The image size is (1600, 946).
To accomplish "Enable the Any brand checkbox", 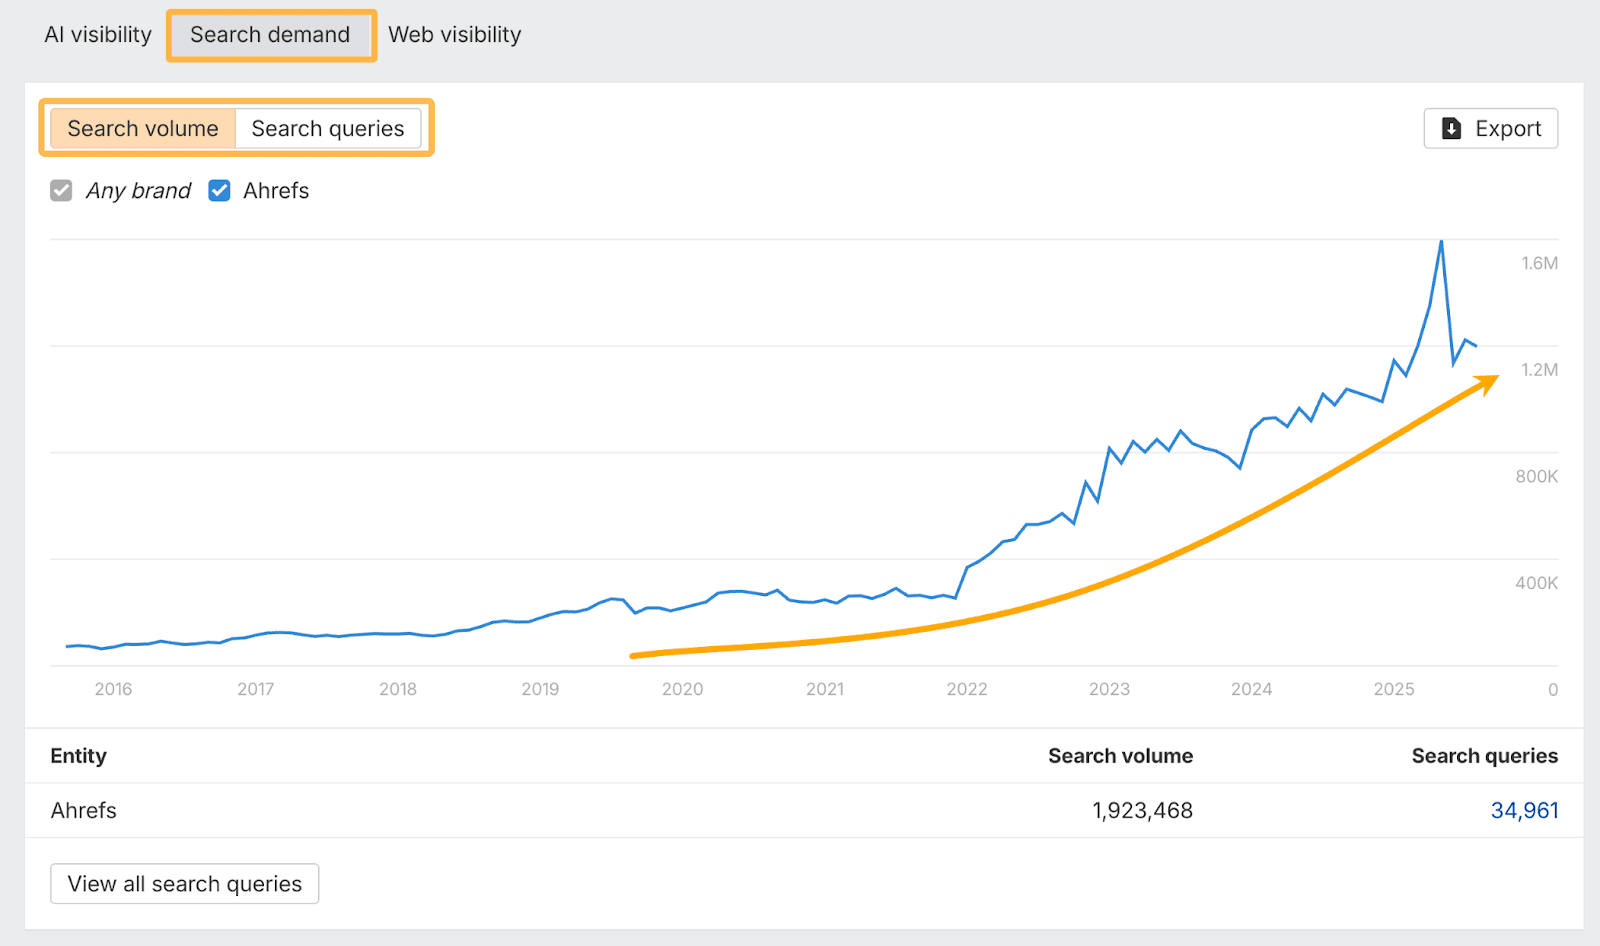I will [x=61, y=190].
